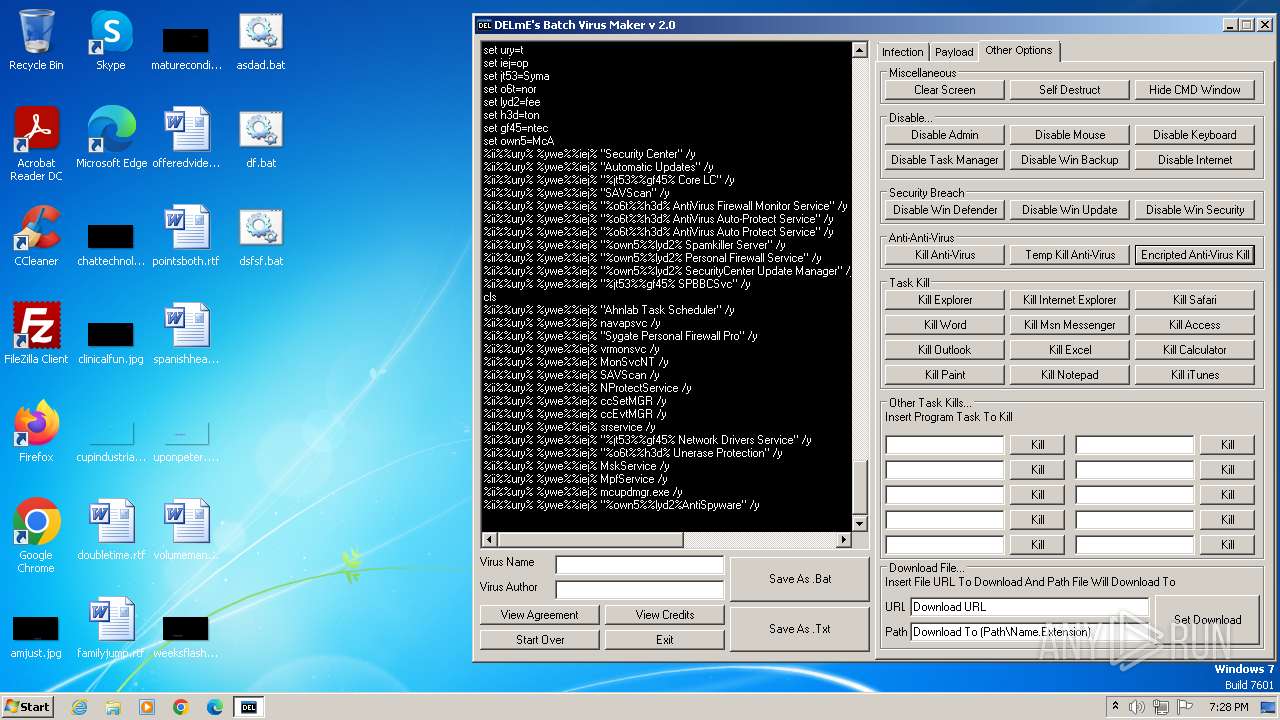This screenshot has height=720, width=1280.
Task: Click the Kill Notepad button
Action: coord(1069,375)
